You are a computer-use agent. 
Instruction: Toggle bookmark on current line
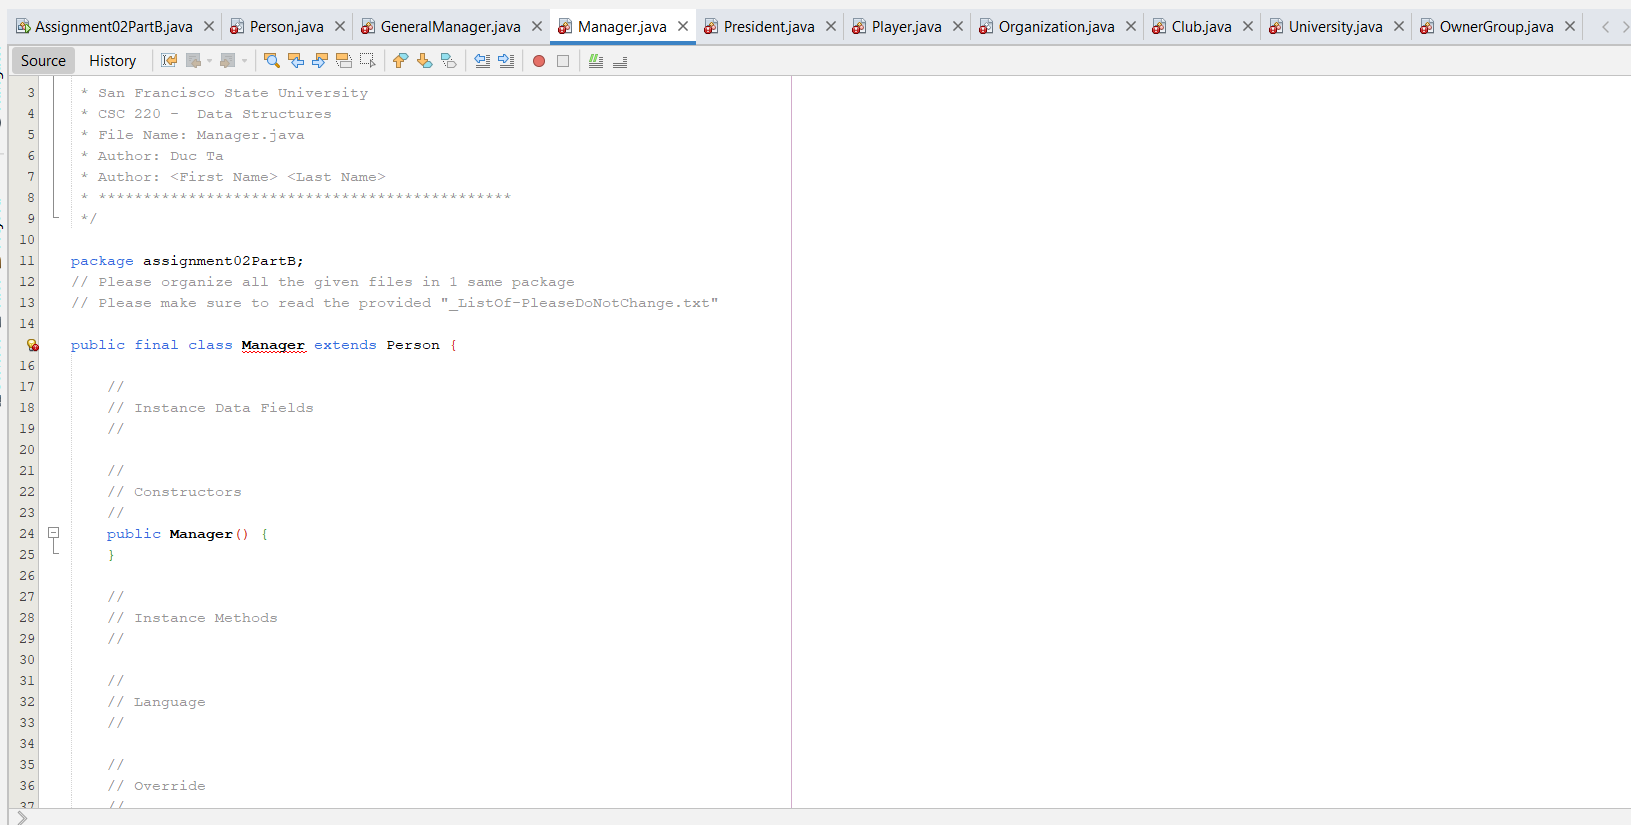(449, 61)
